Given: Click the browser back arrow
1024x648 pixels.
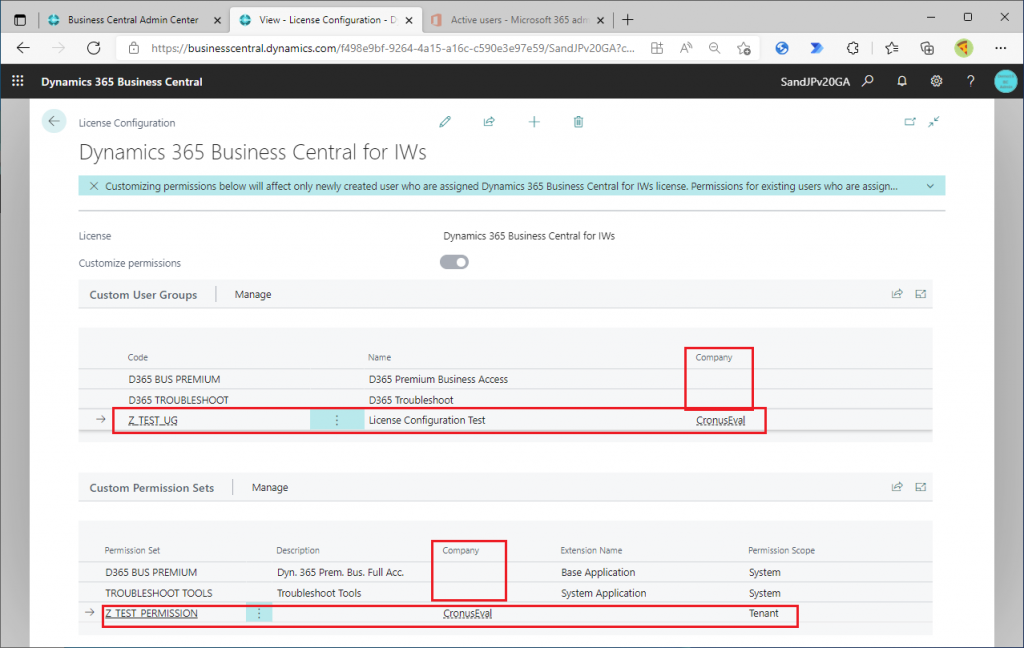Looking at the screenshot, I should coord(24,48).
